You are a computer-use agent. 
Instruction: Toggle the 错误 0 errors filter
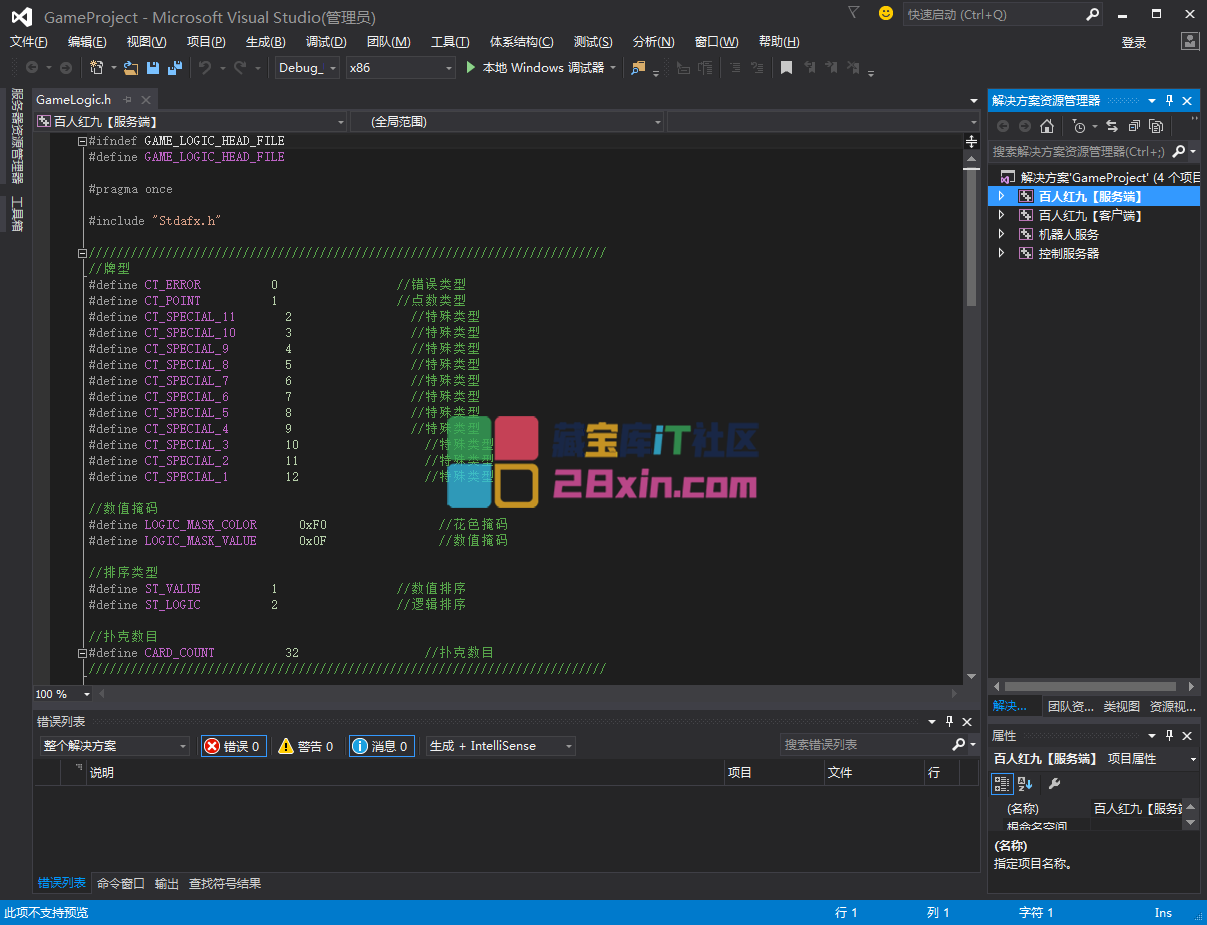pos(234,746)
